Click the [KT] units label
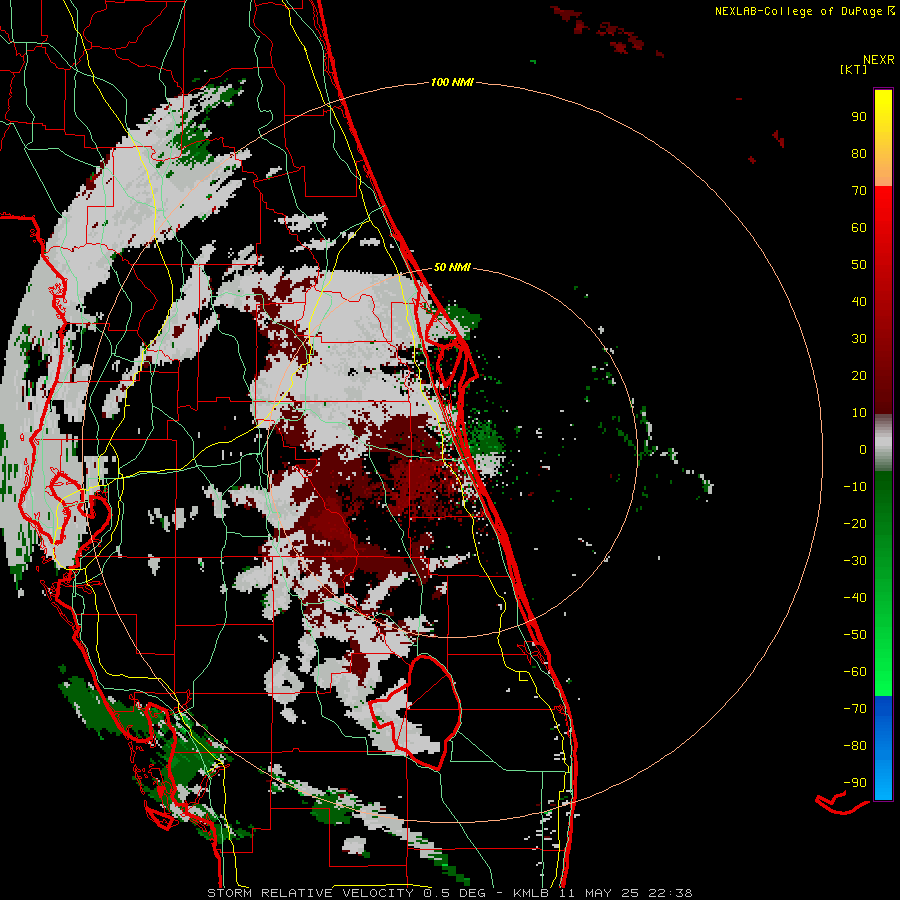The image size is (900, 900). 853,69
